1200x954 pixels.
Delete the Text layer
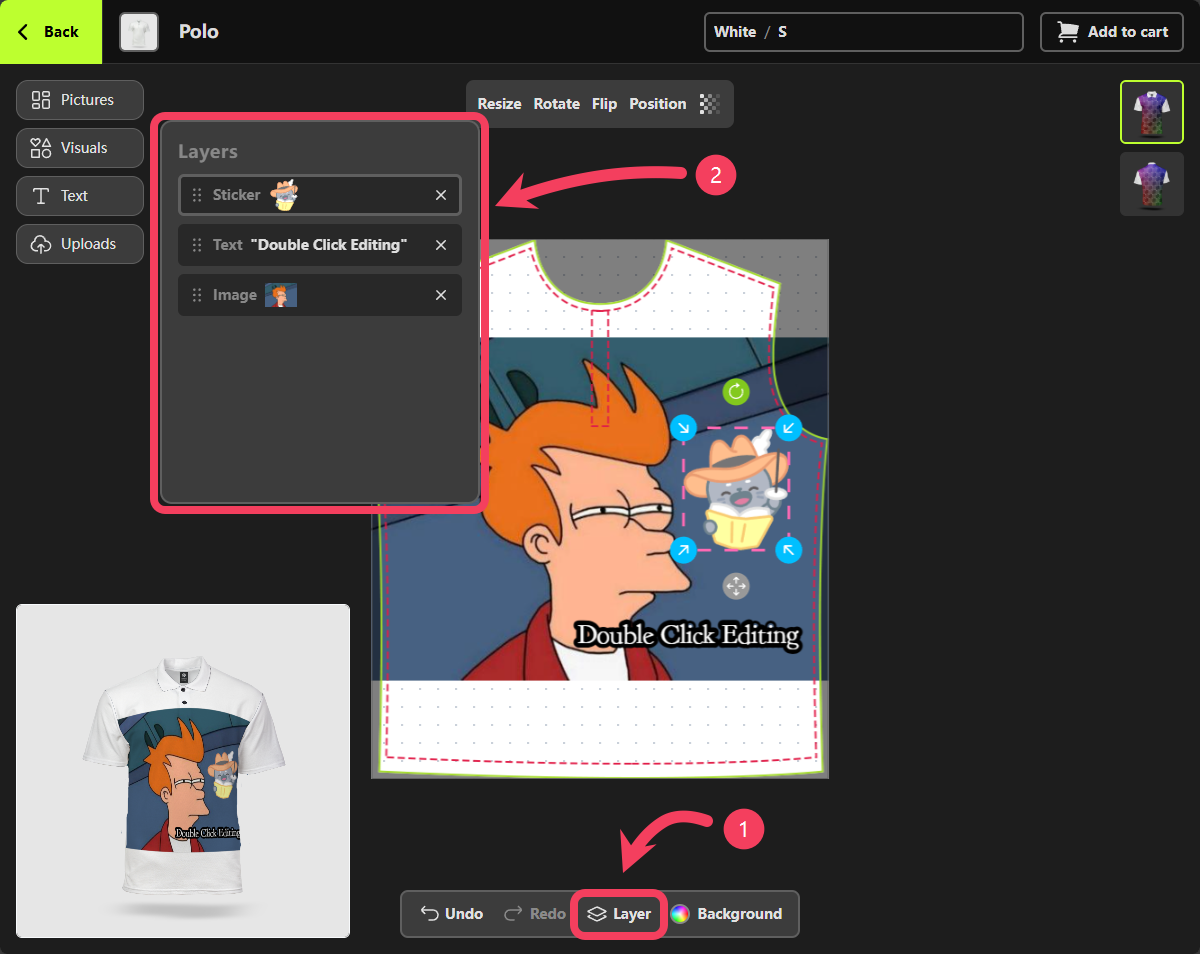click(441, 245)
